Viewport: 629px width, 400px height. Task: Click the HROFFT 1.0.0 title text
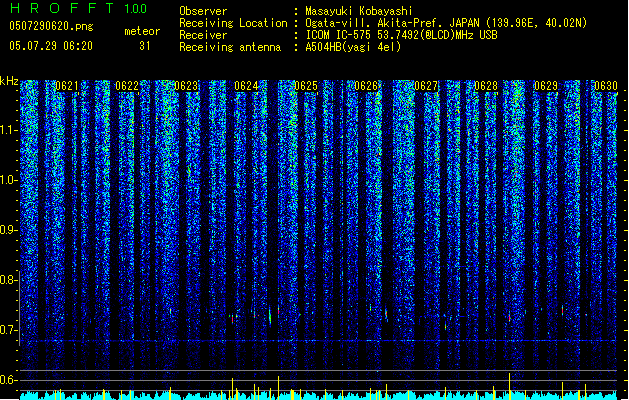(x=79, y=8)
